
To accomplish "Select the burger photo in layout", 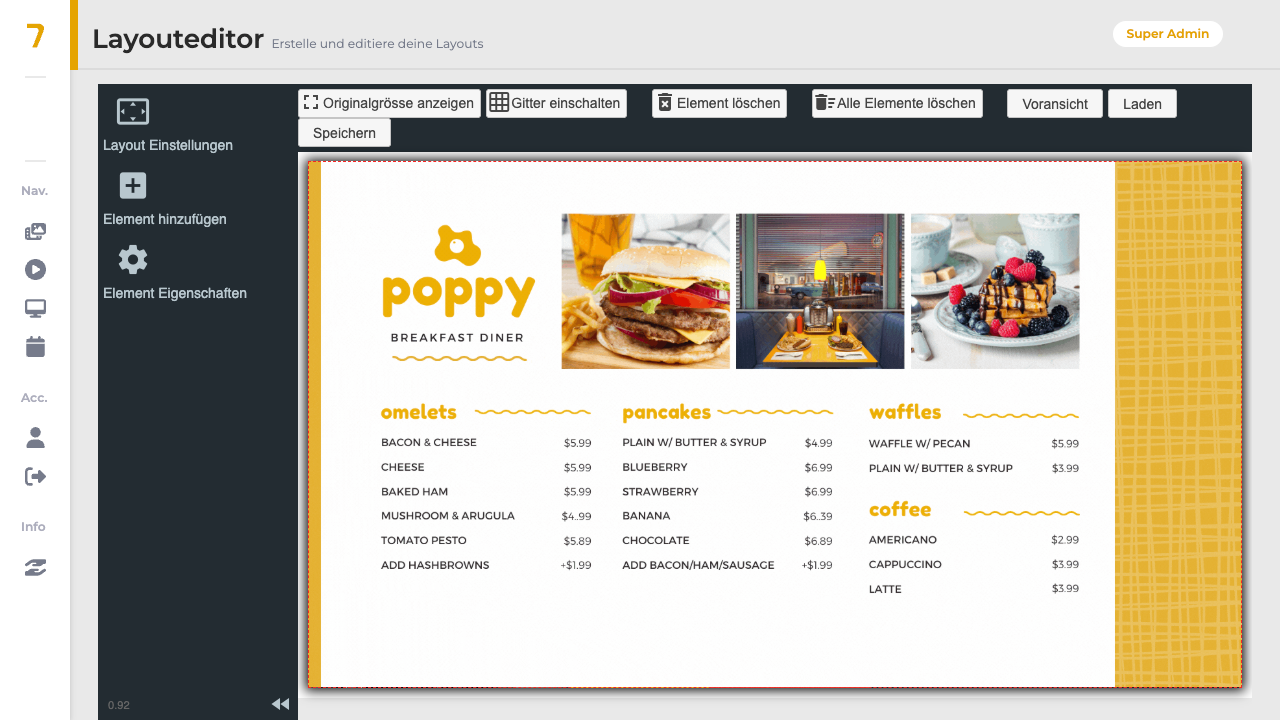I will [646, 291].
